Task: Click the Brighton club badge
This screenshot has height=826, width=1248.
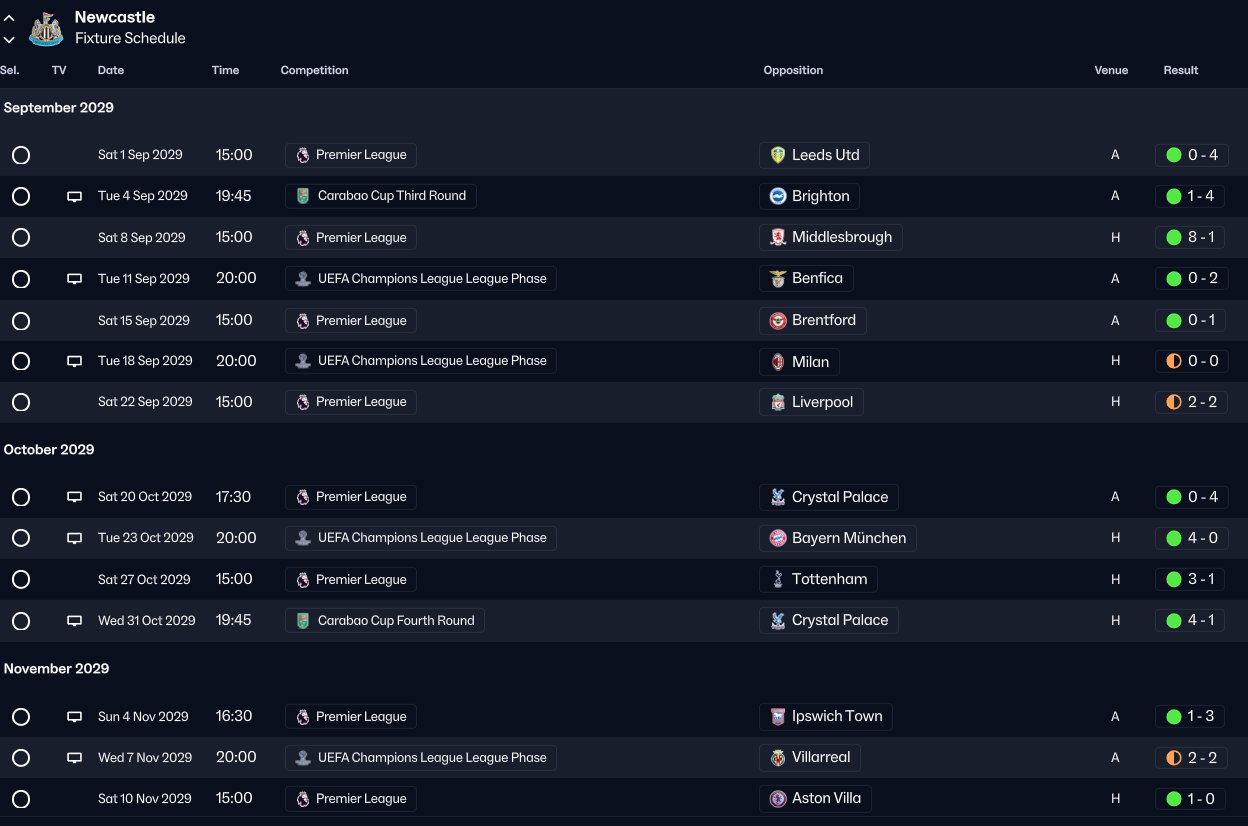Action: click(778, 196)
